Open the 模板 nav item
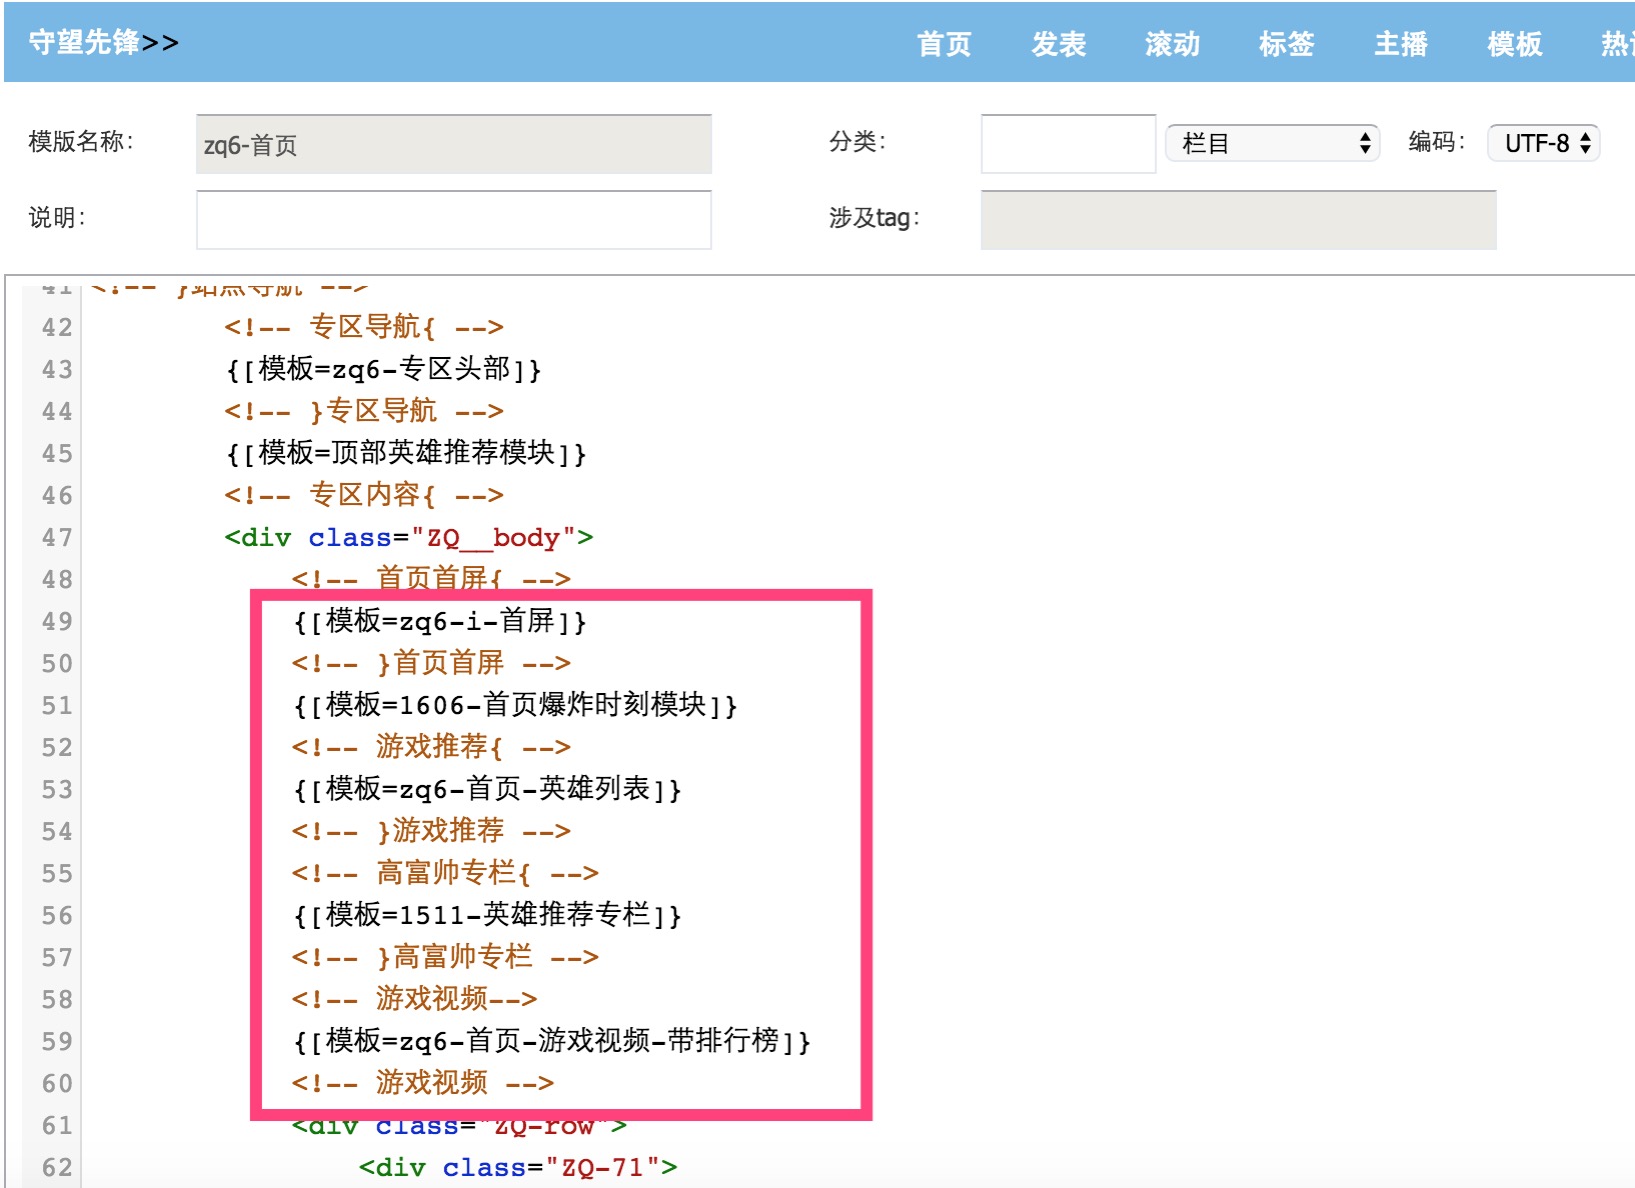Screen dimensions: 1635x1188 click(x=1514, y=44)
